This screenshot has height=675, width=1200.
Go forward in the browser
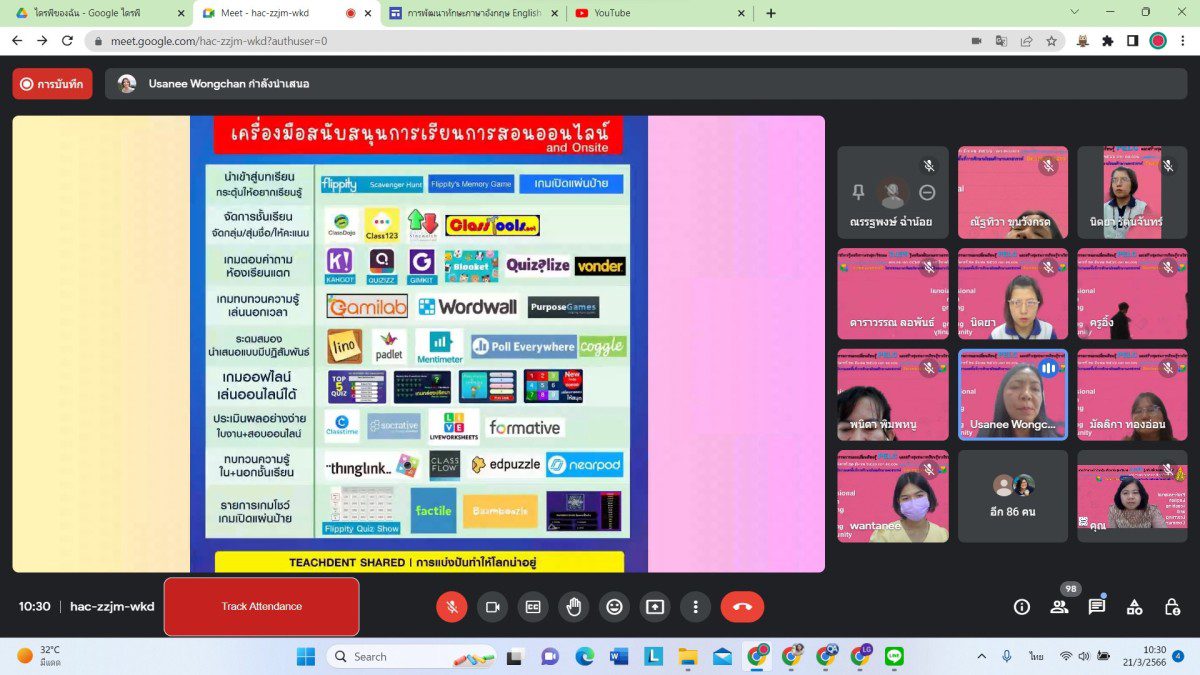(42, 41)
